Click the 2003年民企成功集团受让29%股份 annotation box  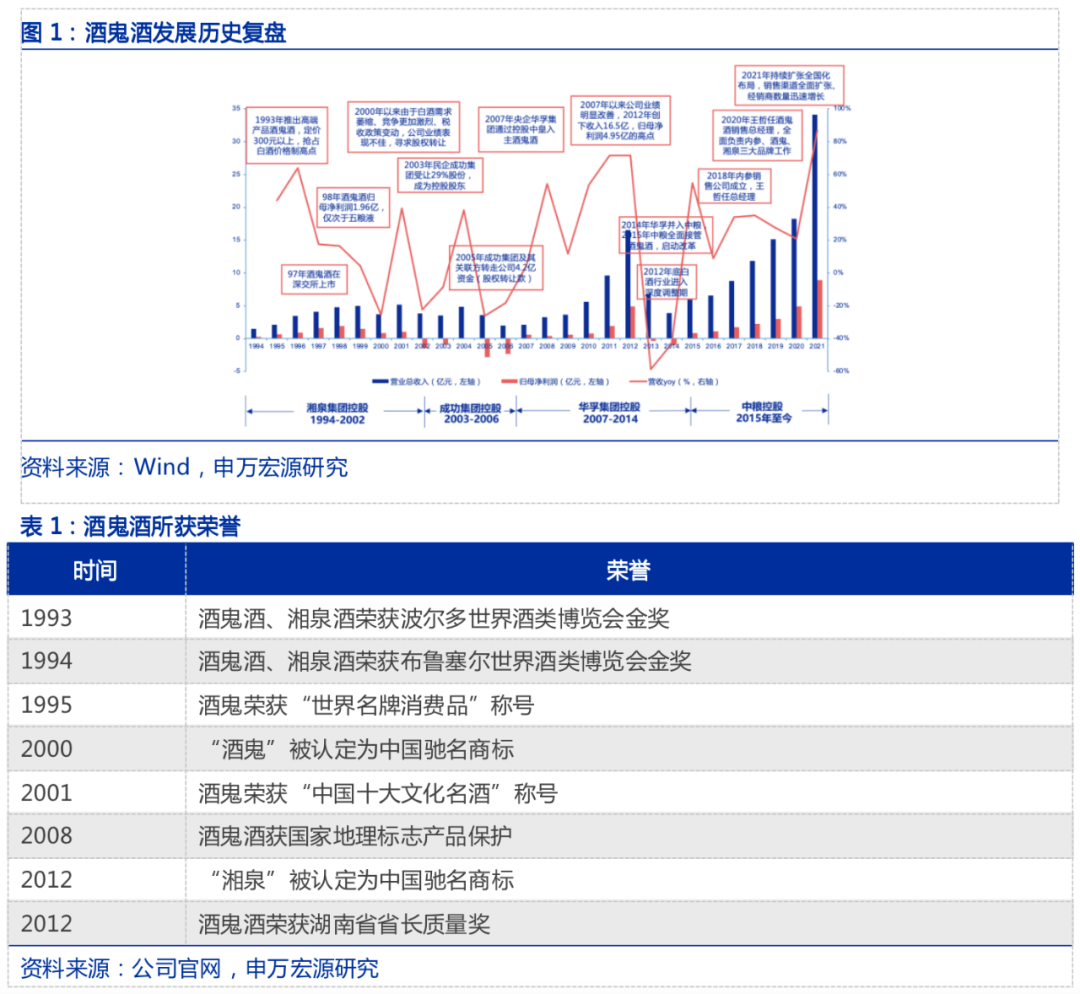click(x=439, y=175)
